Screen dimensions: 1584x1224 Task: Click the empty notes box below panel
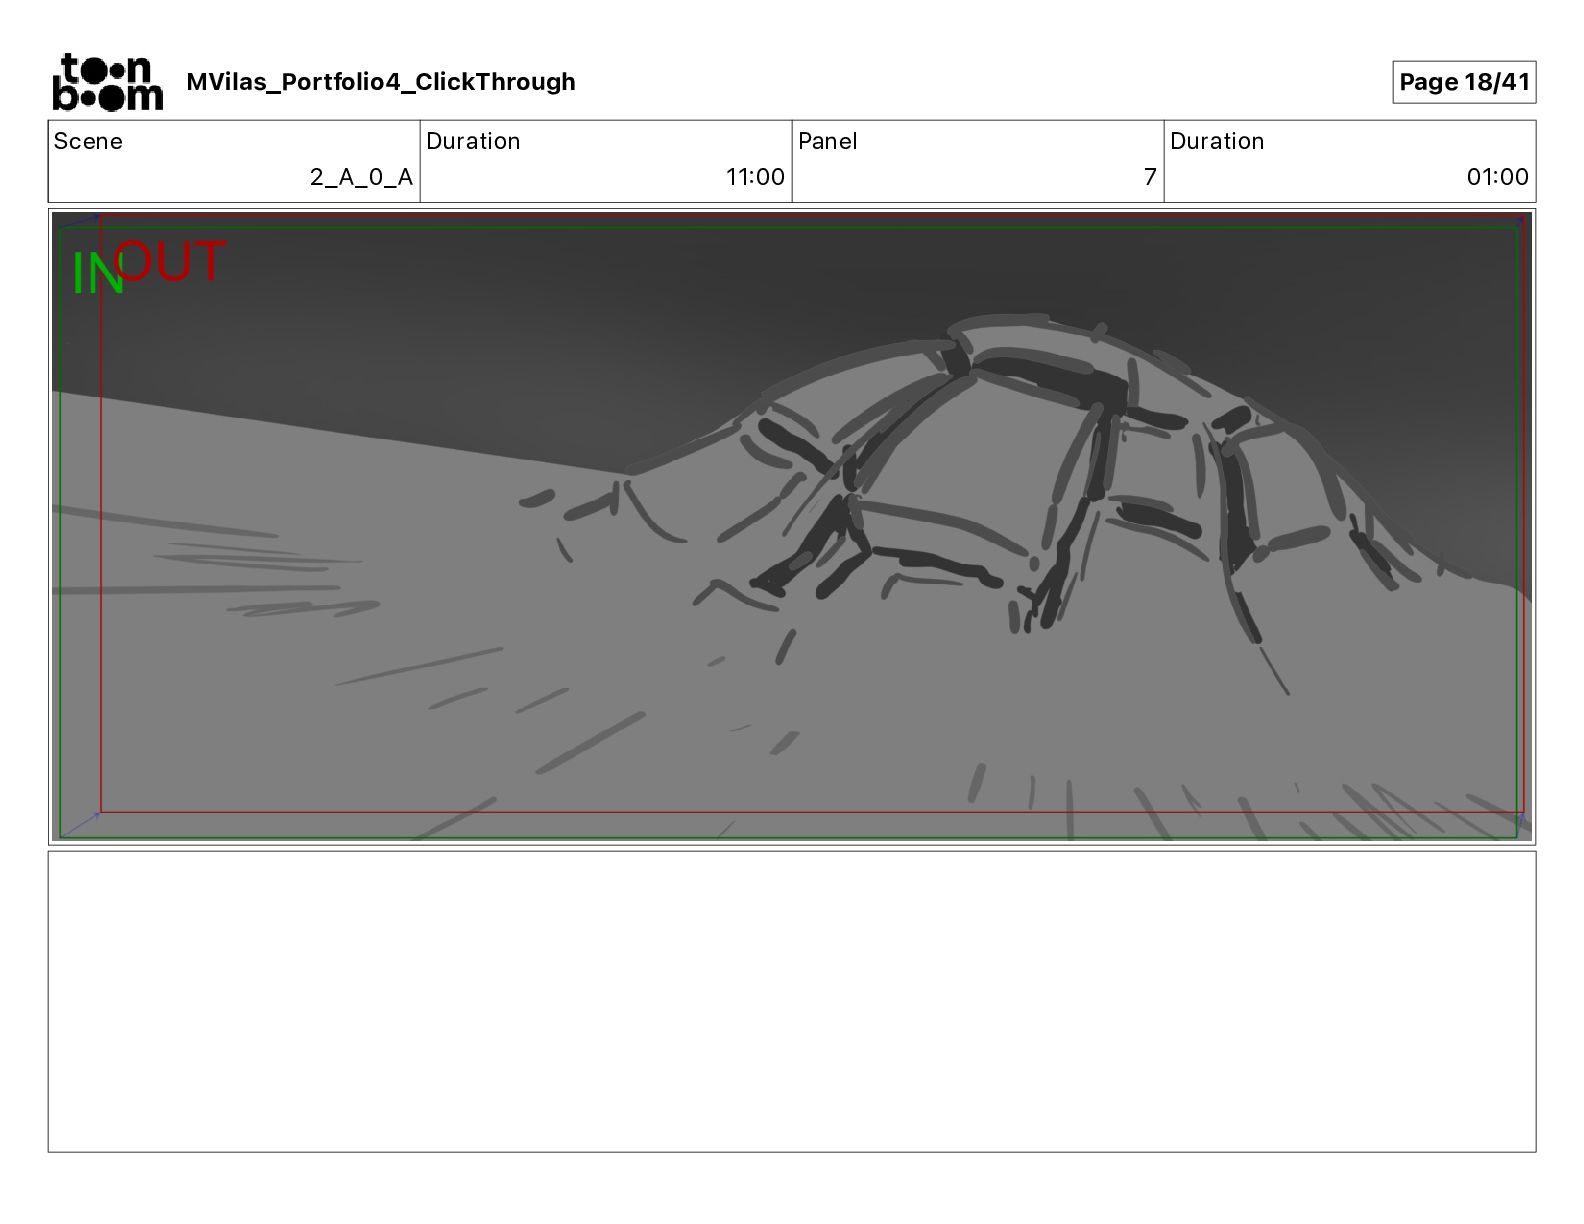pos(792,1001)
